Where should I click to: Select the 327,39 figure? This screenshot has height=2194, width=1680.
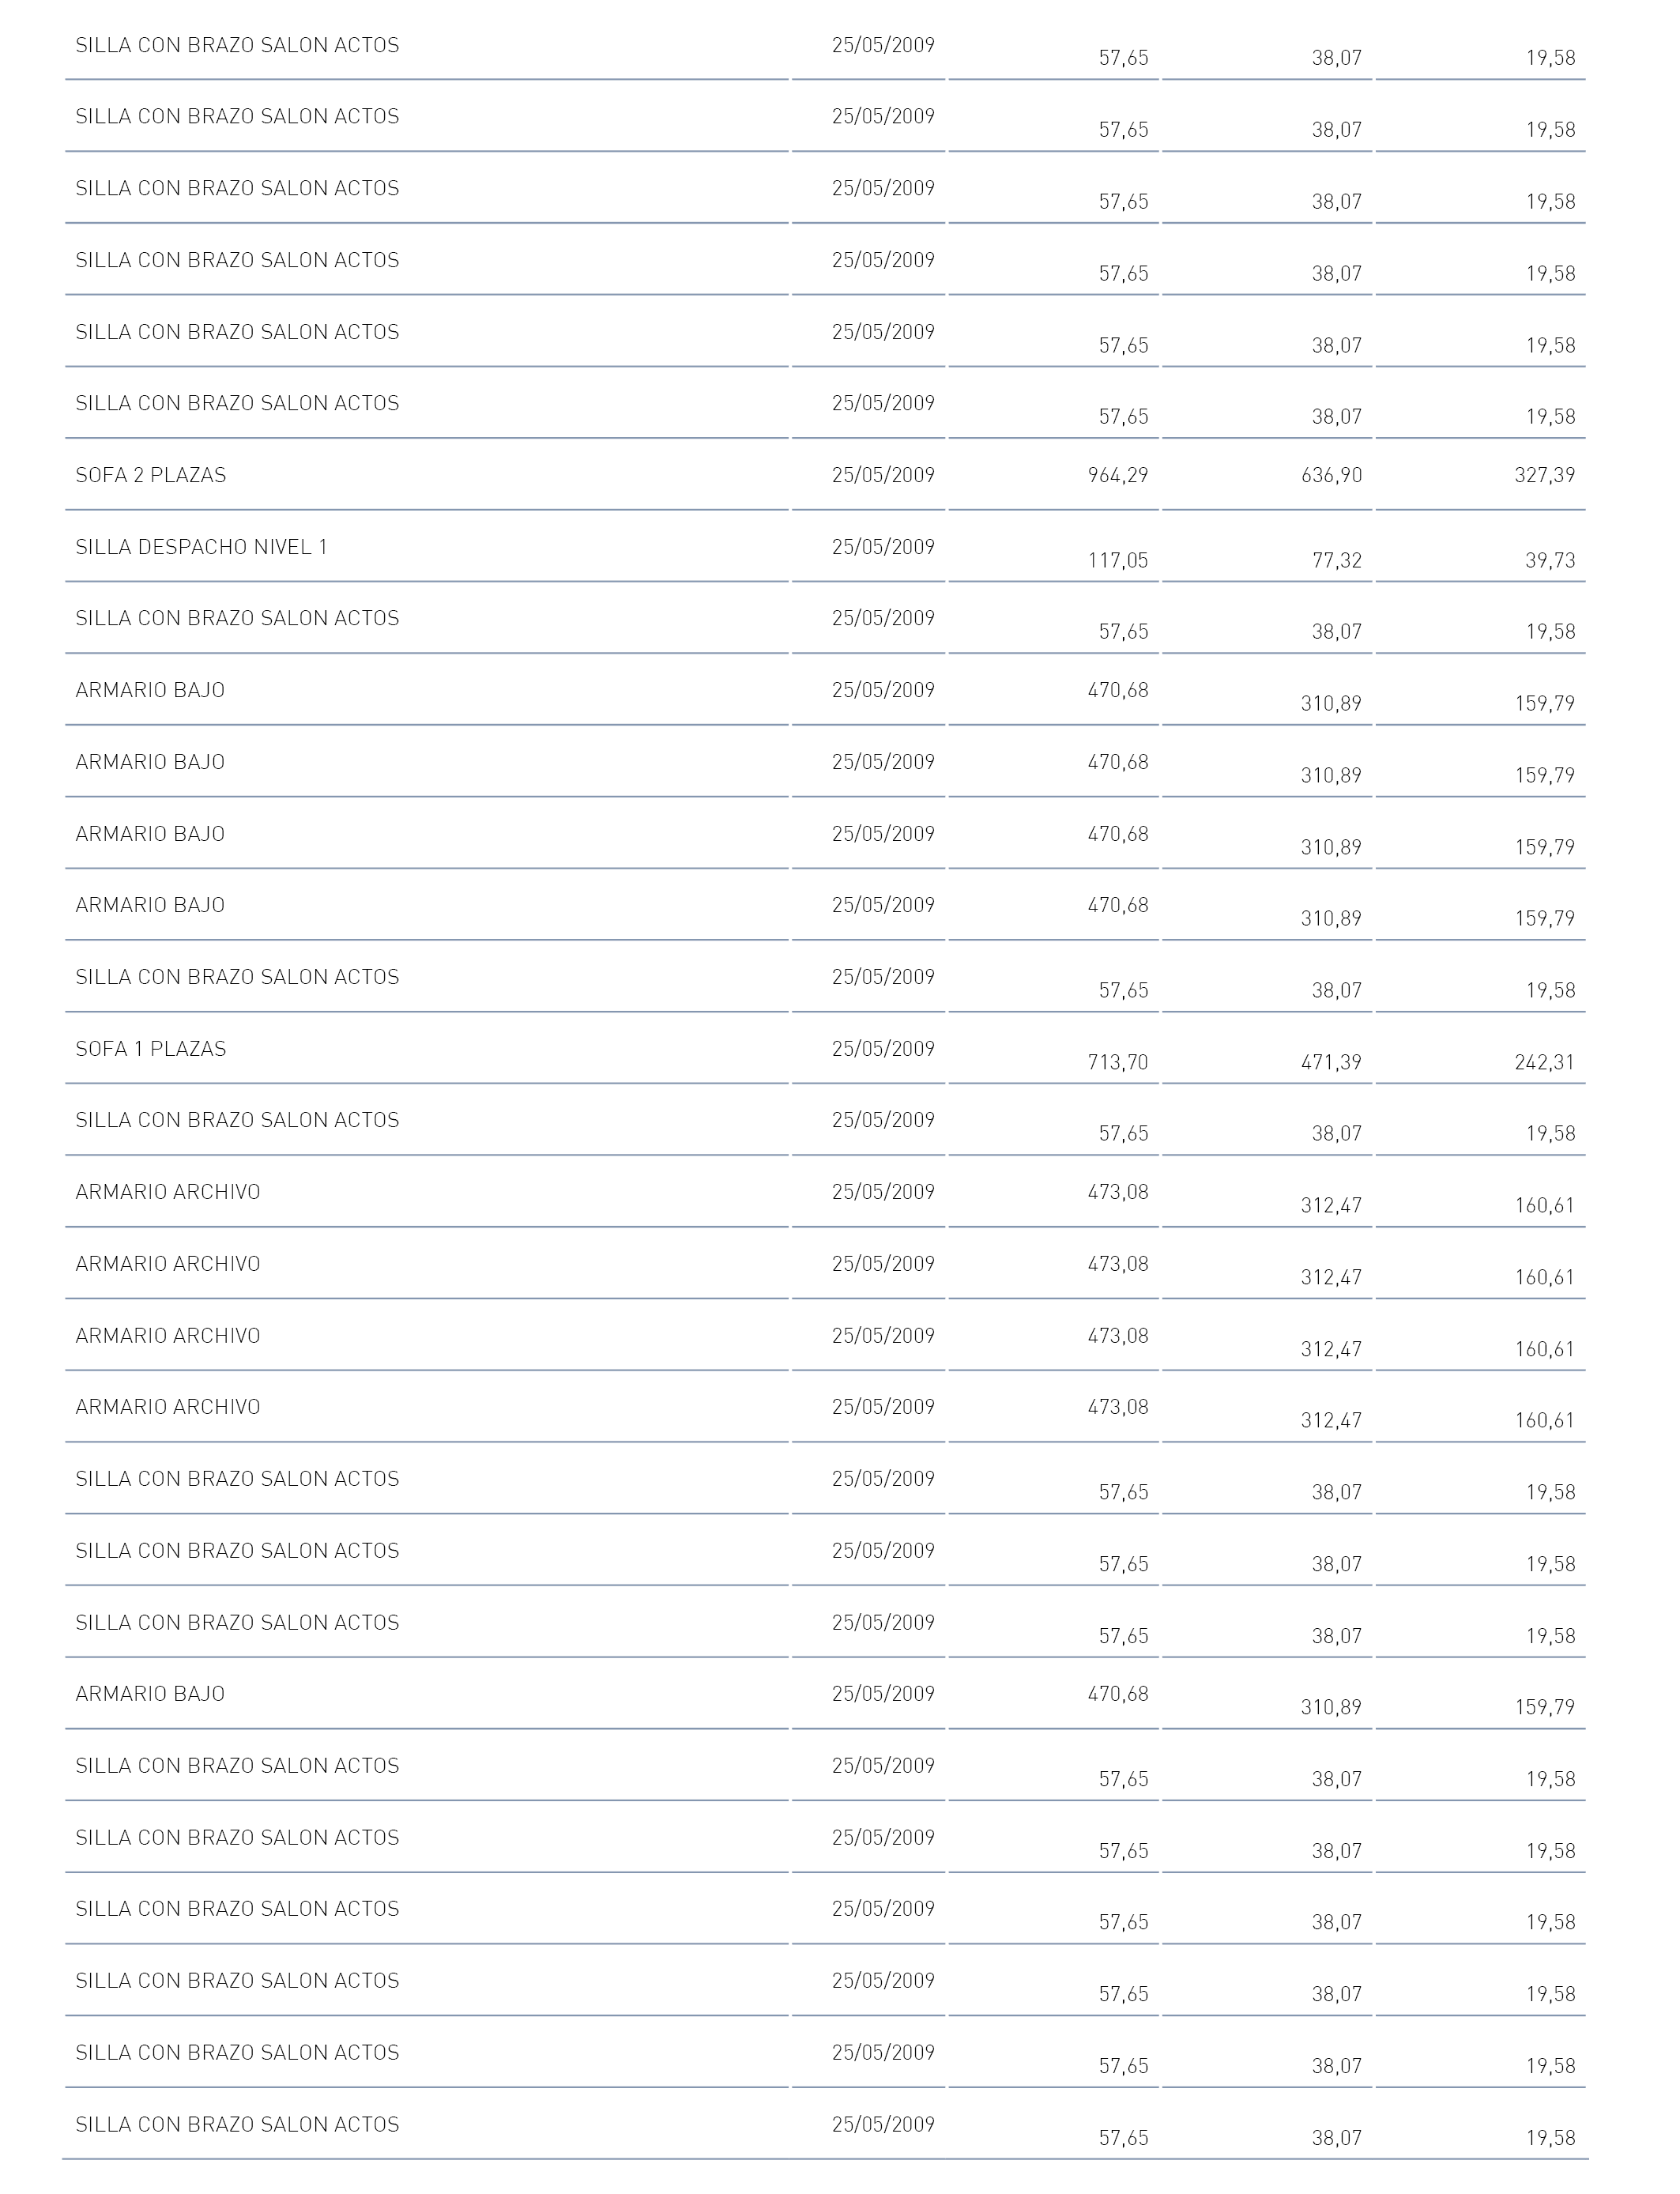pos(1545,475)
